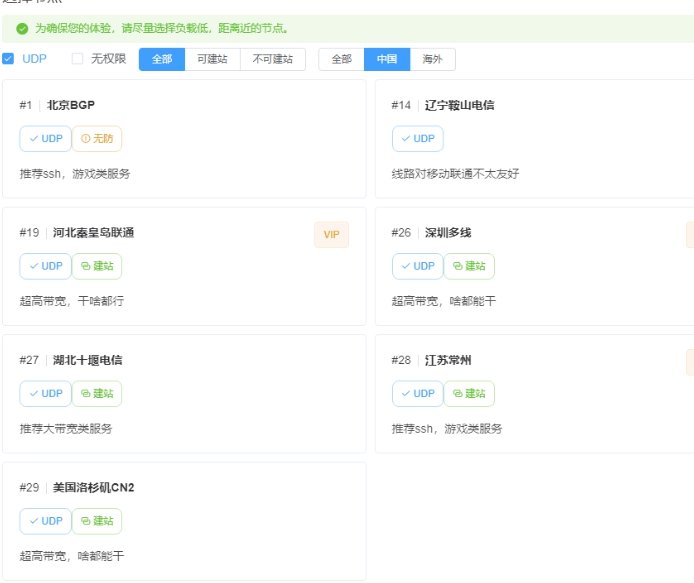Viewport: 694px width, 583px height.
Task: Click the 无防 warning tag on 北京BGP
Action: point(97,138)
